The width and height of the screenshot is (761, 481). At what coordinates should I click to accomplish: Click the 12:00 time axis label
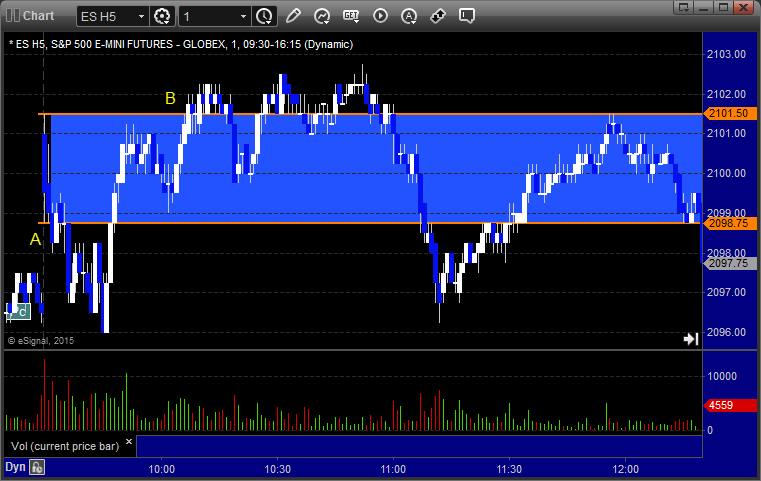[x=626, y=469]
